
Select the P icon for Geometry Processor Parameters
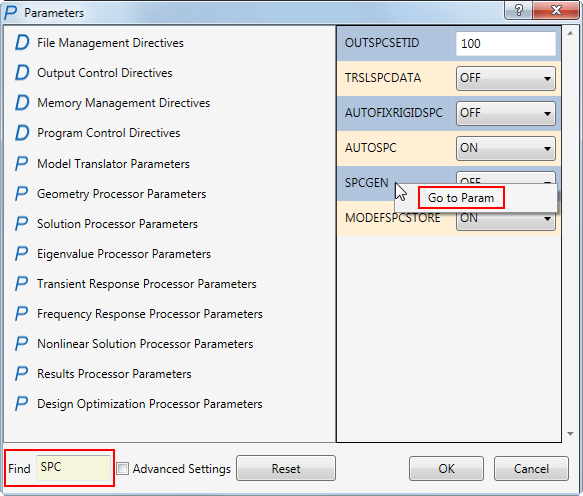[x=22, y=194]
